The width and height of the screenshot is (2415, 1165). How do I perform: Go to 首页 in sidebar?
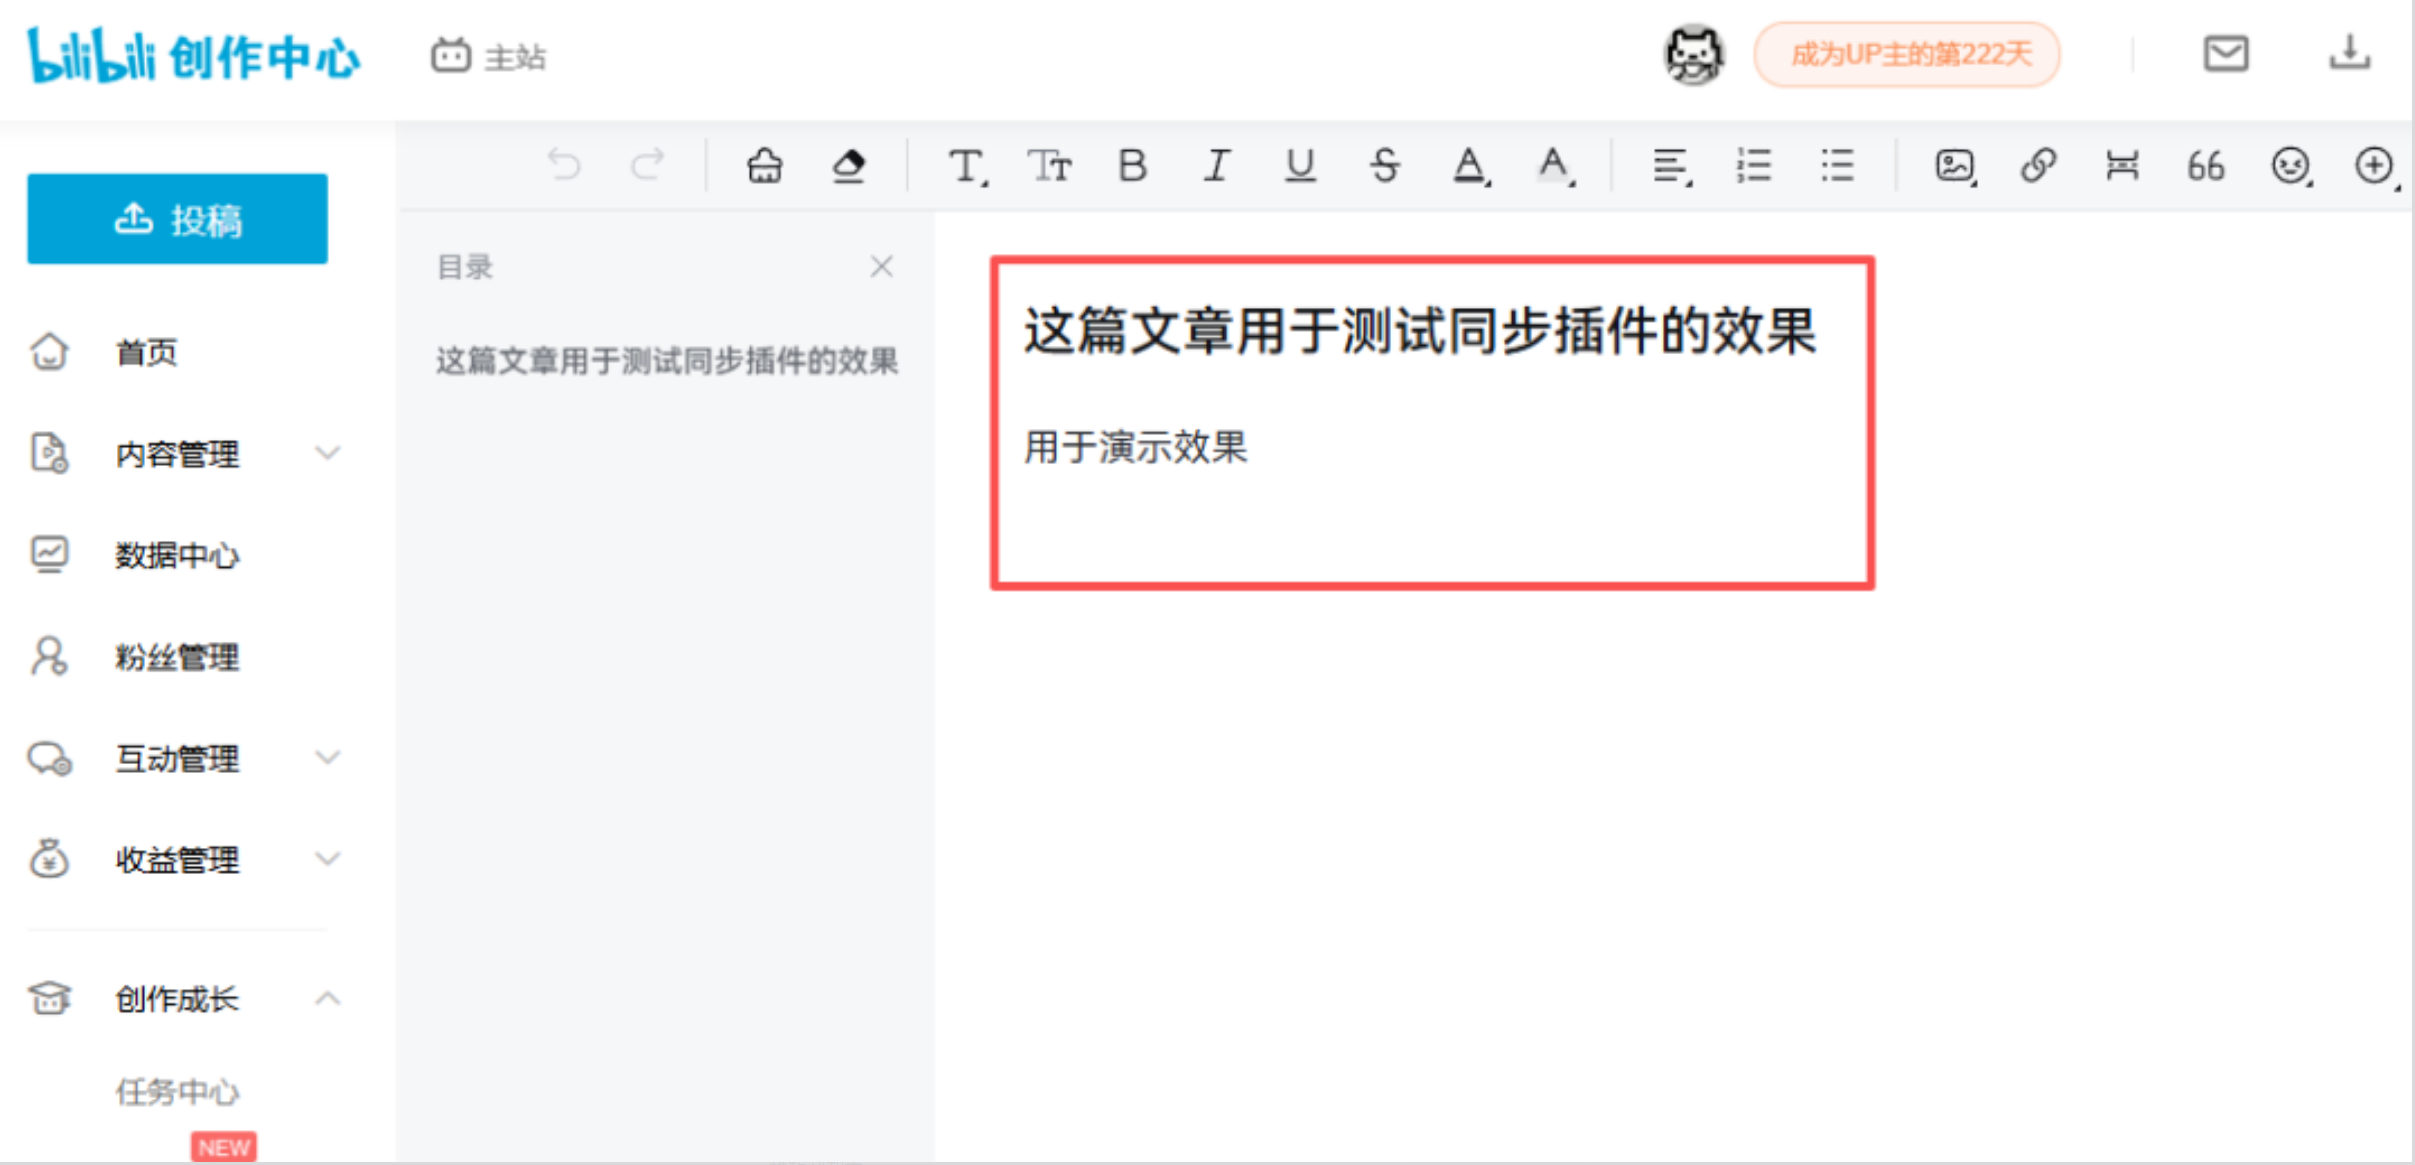click(x=146, y=352)
